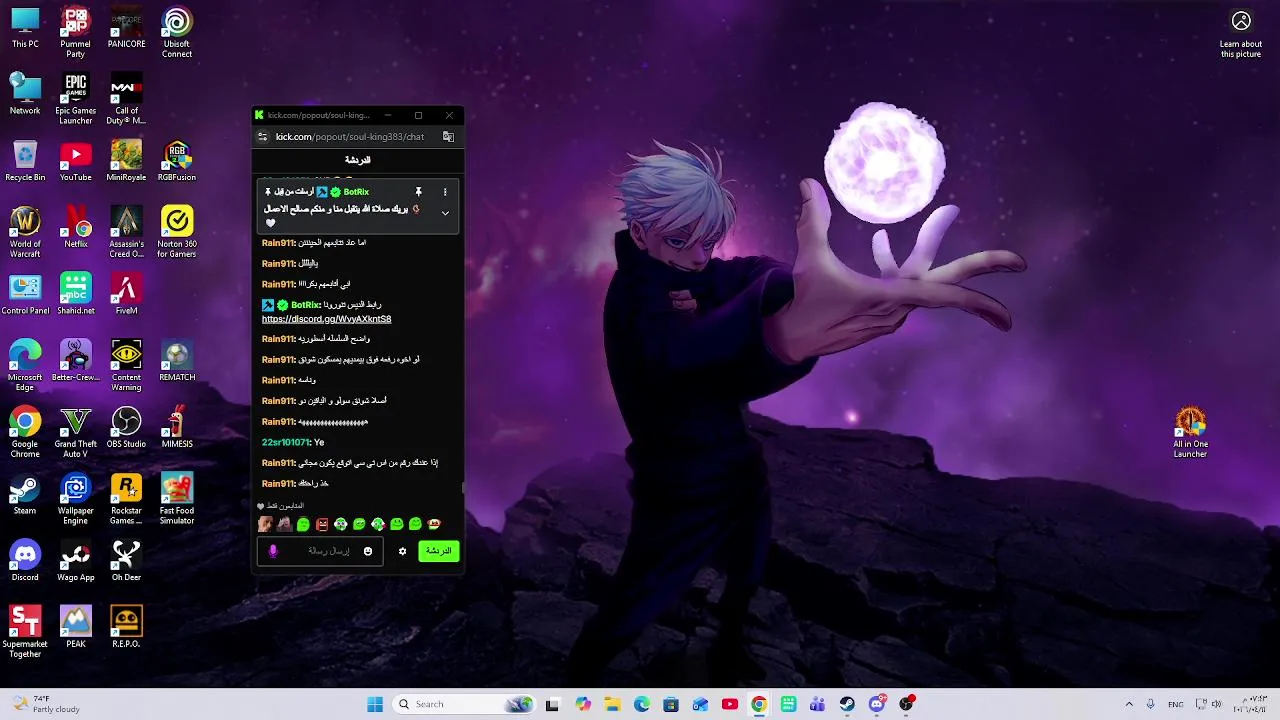Image resolution: width=1280 pixels, height=720 pixels.
Task: Select the Recycle Bin desktop icon
Action: pos(25,161)
